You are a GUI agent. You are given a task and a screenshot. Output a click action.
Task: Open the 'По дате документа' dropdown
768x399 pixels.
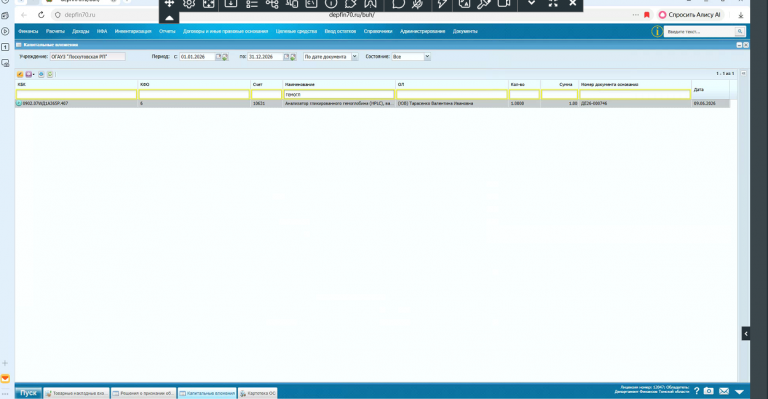(355, 57)
